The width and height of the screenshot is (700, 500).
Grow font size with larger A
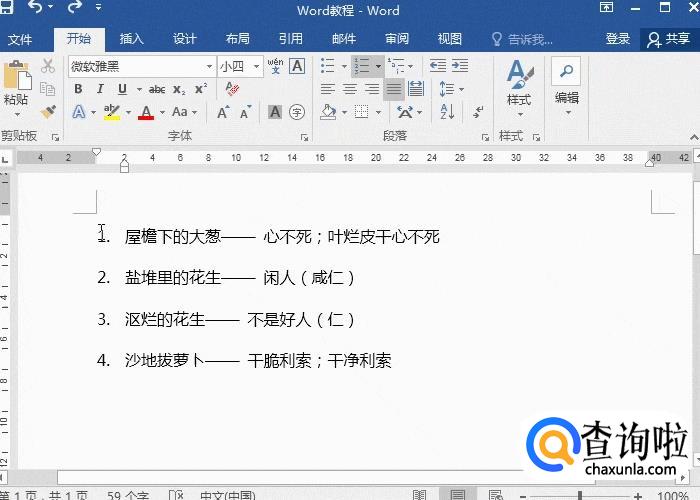tap(223, 112)
